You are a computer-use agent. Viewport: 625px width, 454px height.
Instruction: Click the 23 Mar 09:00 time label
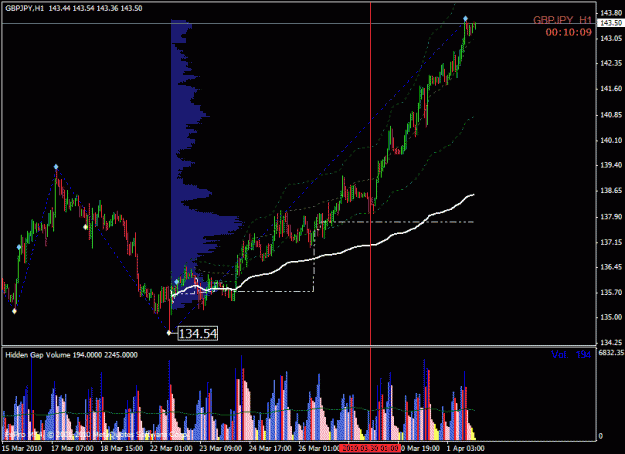tap(220, 448)
